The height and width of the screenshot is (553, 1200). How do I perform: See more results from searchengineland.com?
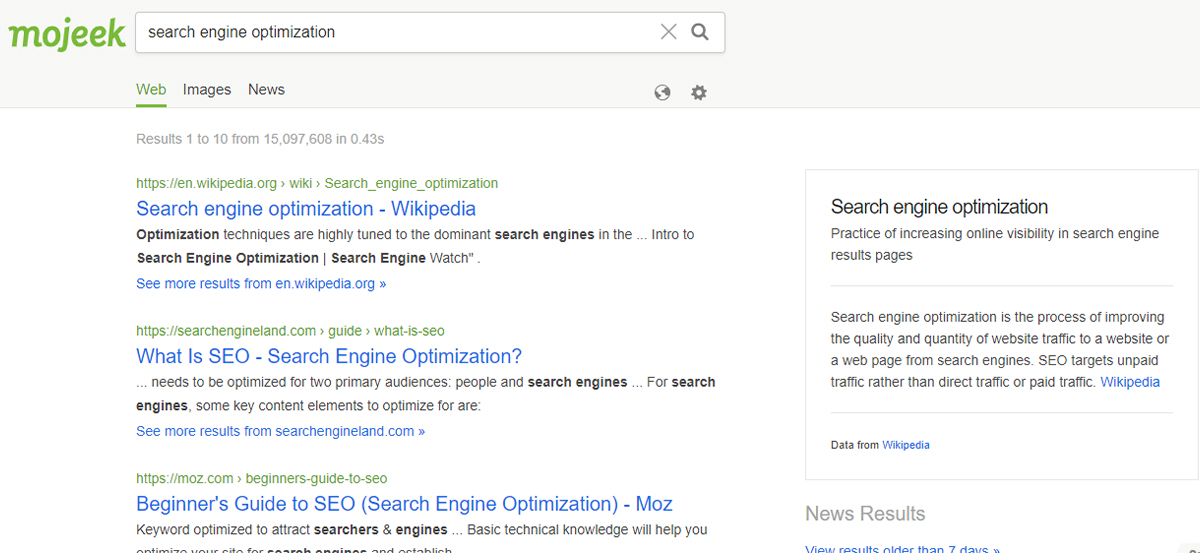[x=280, y=432]
